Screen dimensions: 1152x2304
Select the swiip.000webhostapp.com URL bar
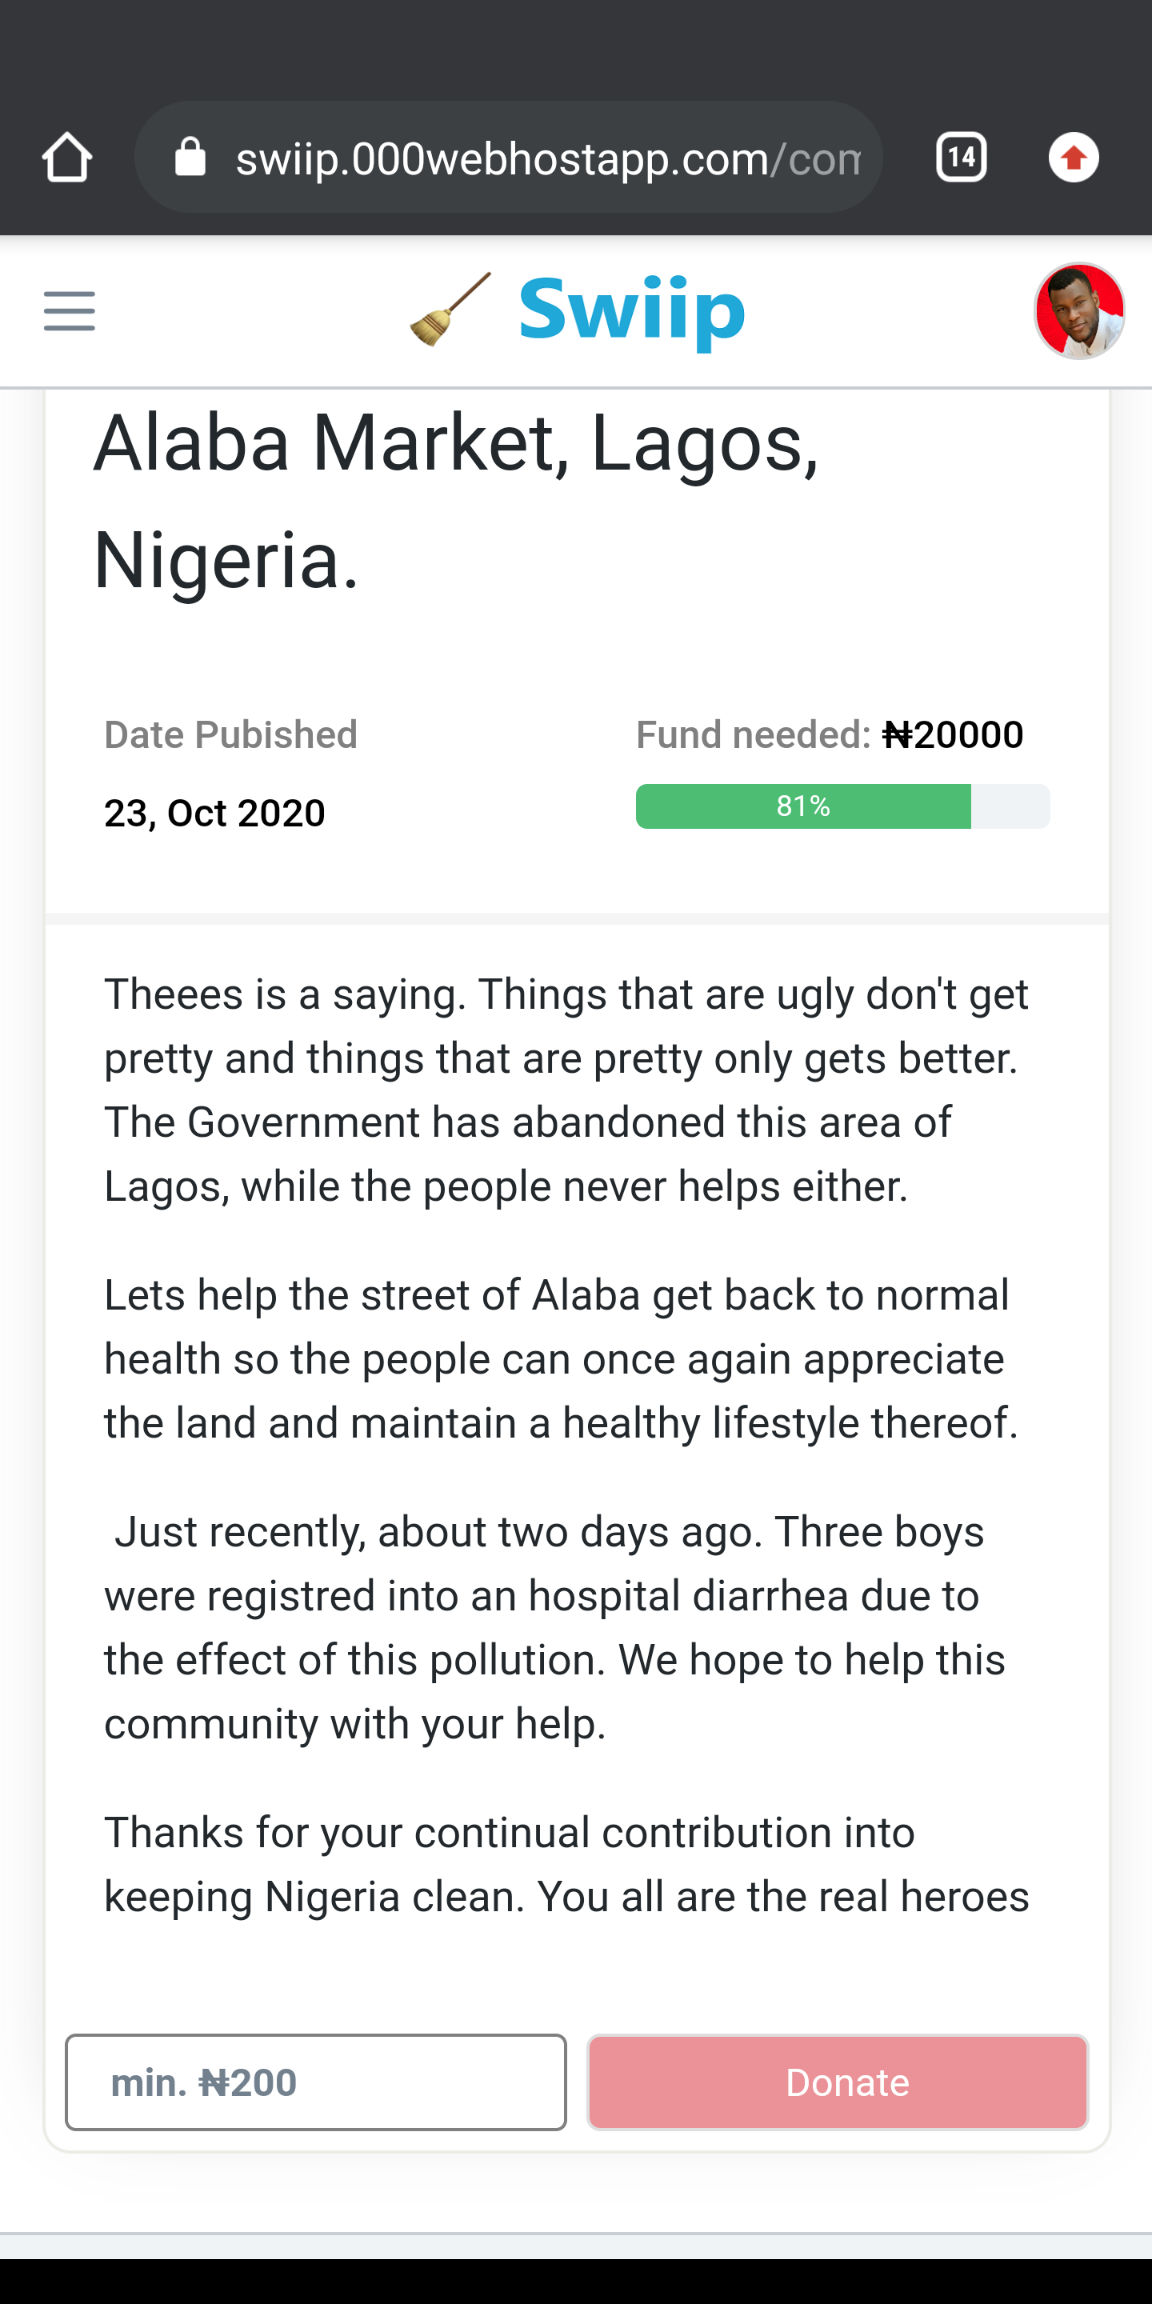(x=547, y=158)
